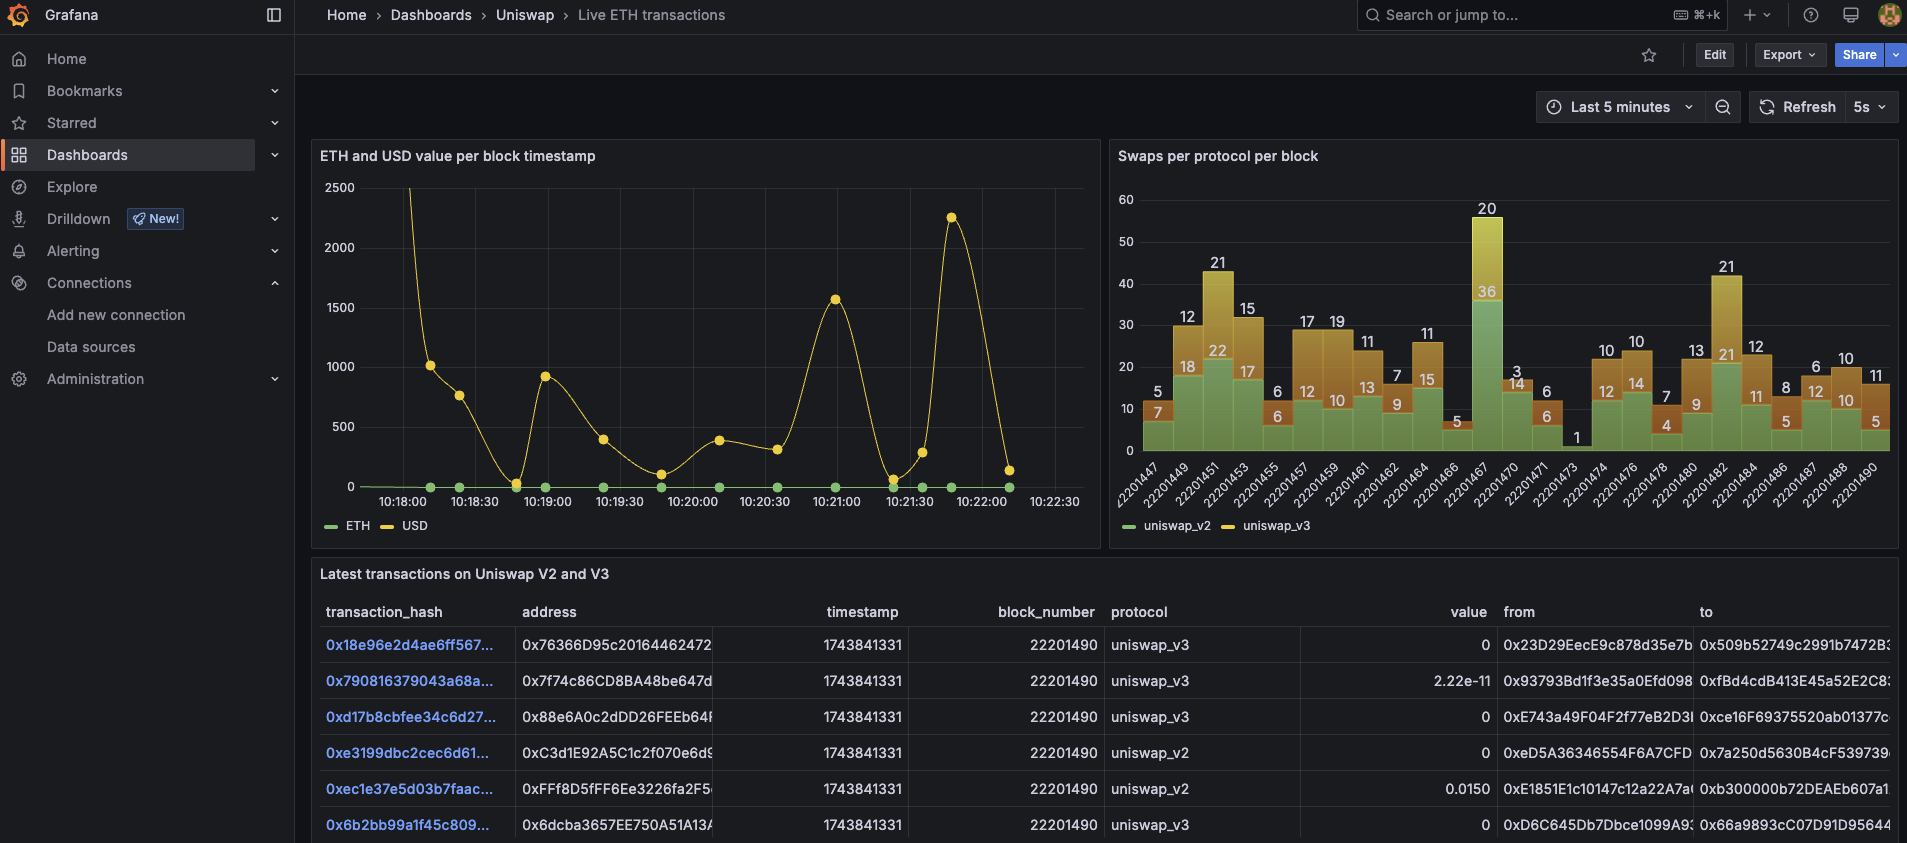The image size is (1907, 843).
Task: Sort by the protocol column header
Action: pos(1139,612)
